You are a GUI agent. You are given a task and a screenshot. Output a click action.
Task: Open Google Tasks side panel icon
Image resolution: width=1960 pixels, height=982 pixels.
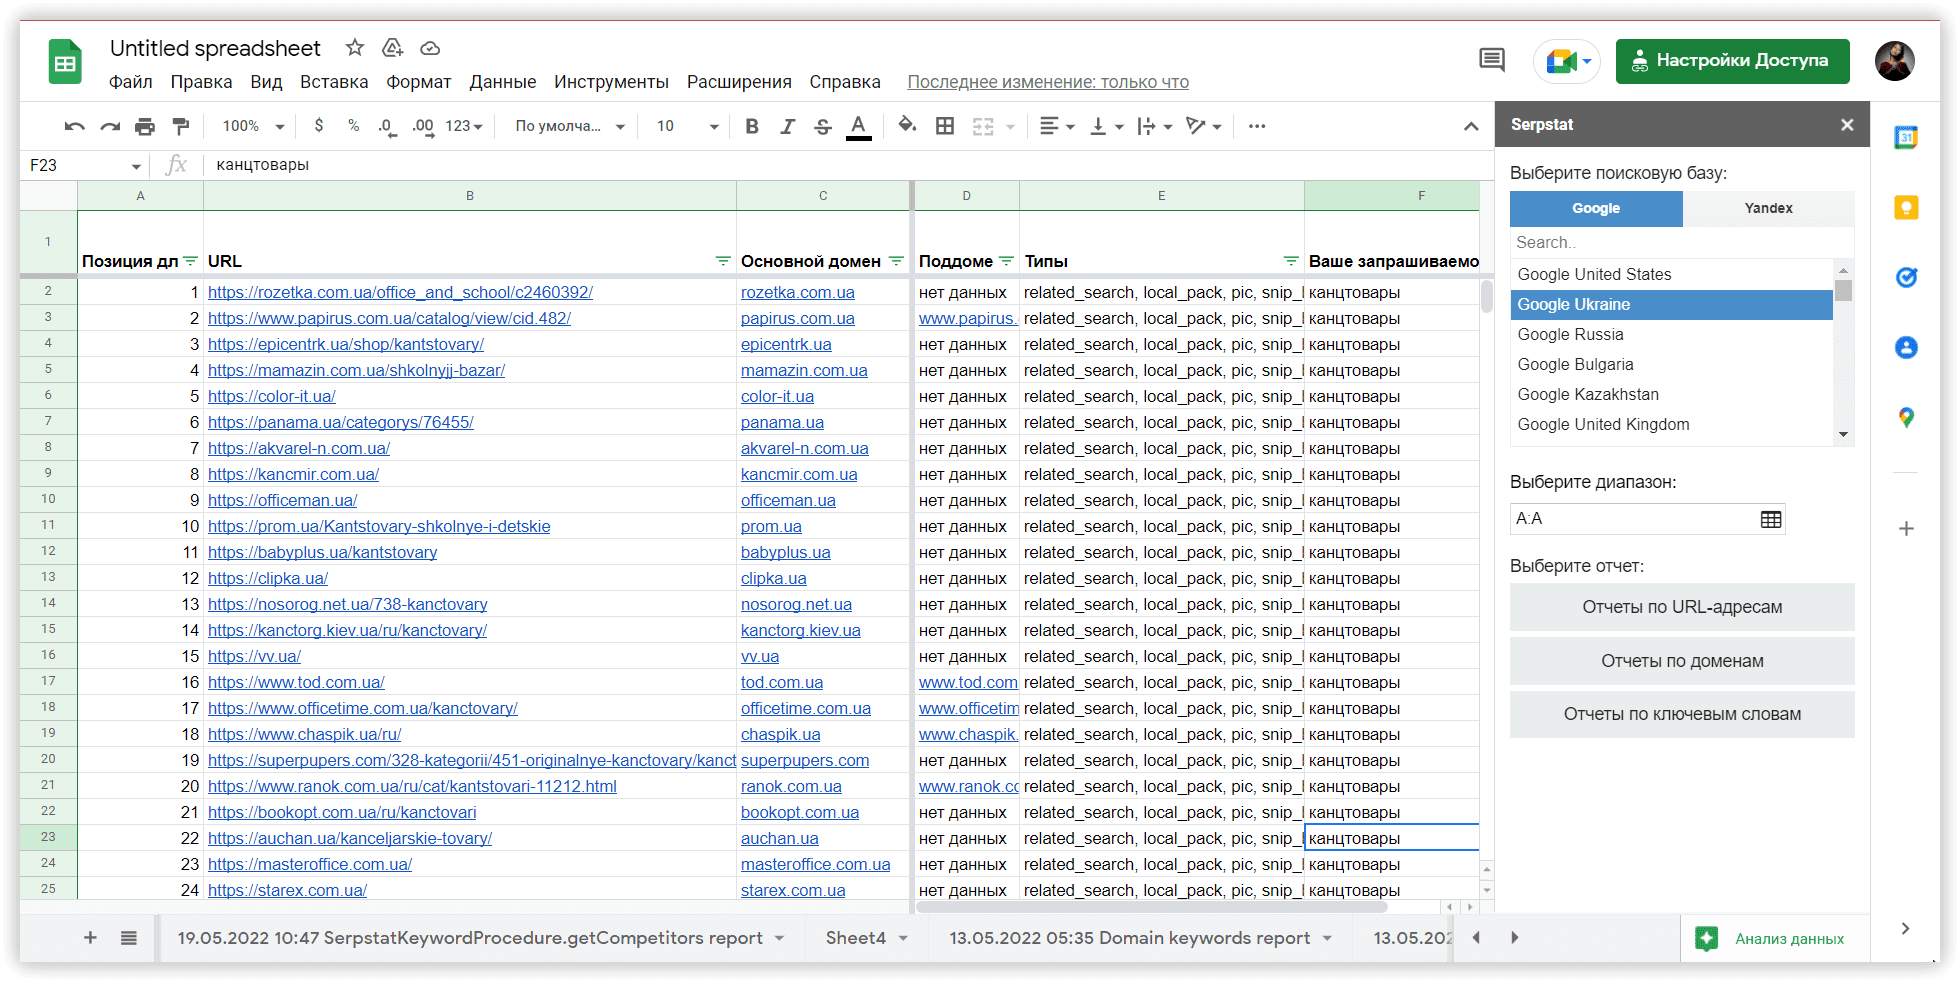[1906, 277]
